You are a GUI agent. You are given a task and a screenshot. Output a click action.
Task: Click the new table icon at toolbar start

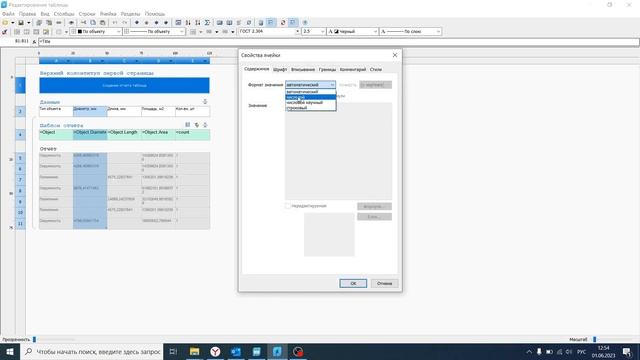point(5,23)
